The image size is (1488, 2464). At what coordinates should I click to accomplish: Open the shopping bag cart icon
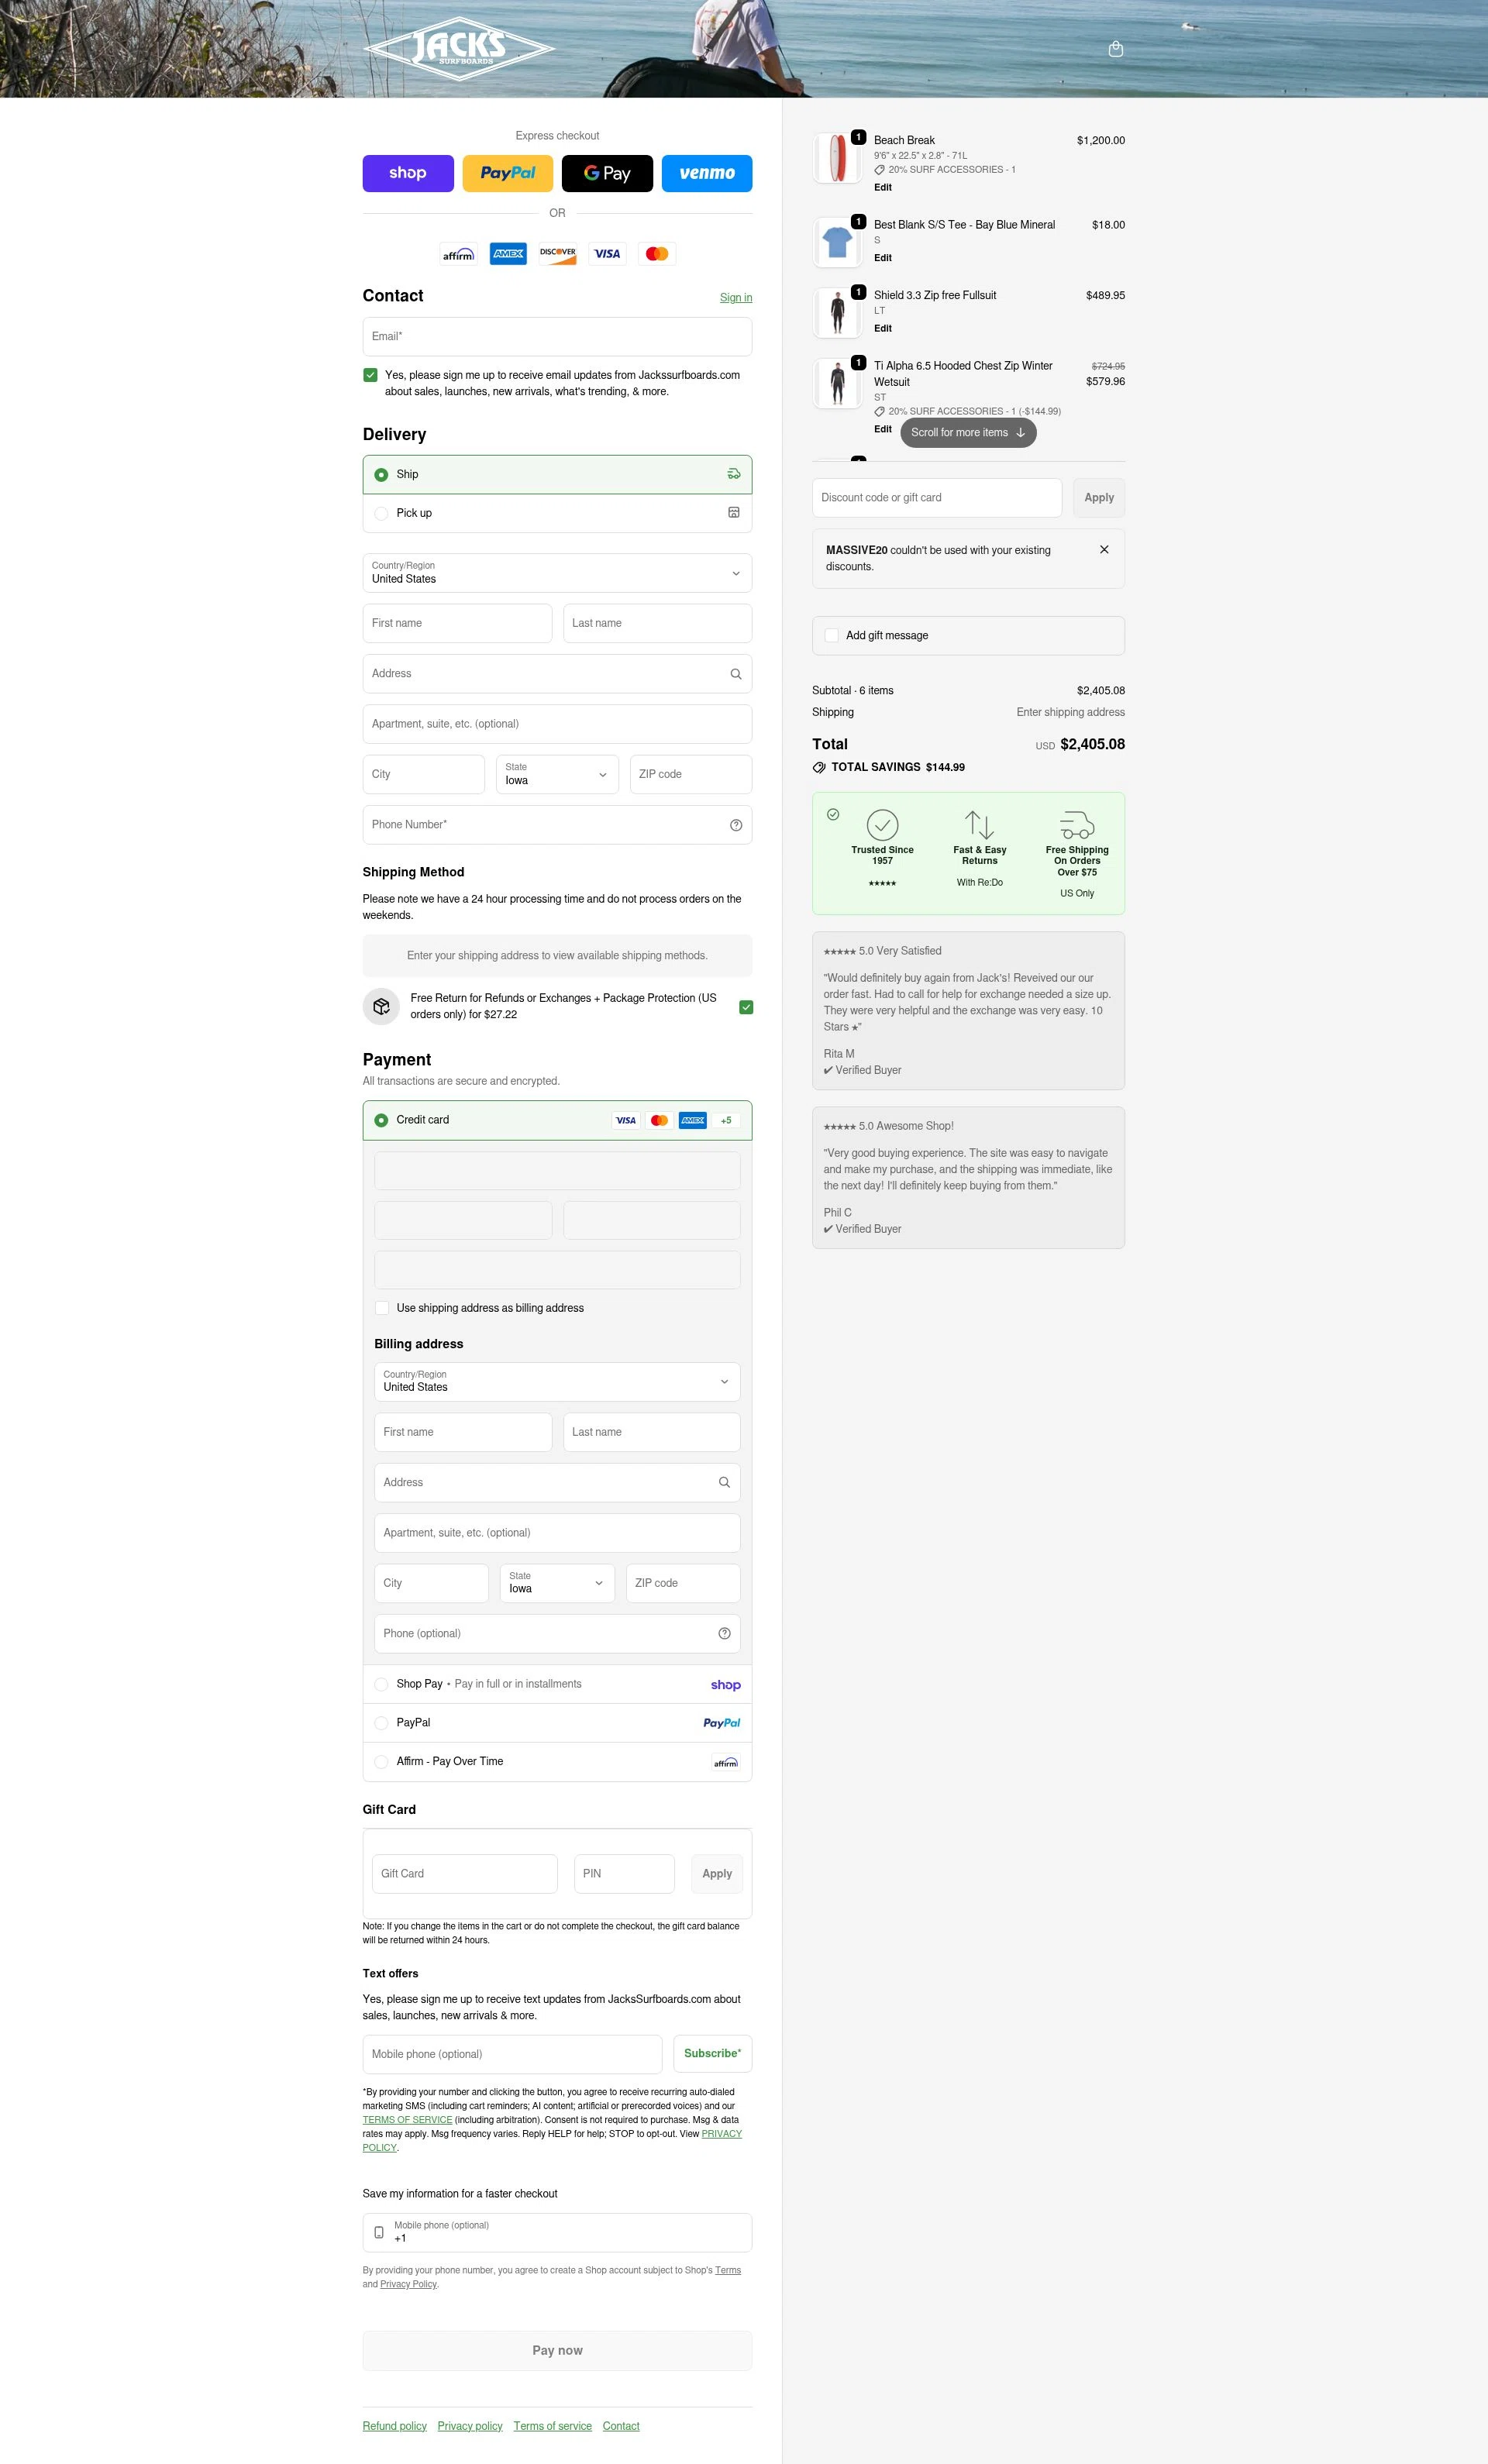coord(1115,49)
